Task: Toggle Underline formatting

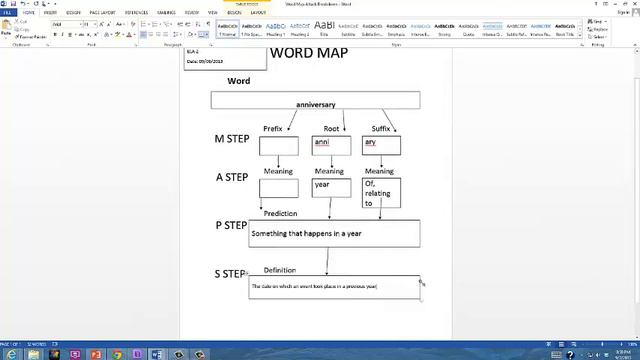Action: (x=70, y=35)
